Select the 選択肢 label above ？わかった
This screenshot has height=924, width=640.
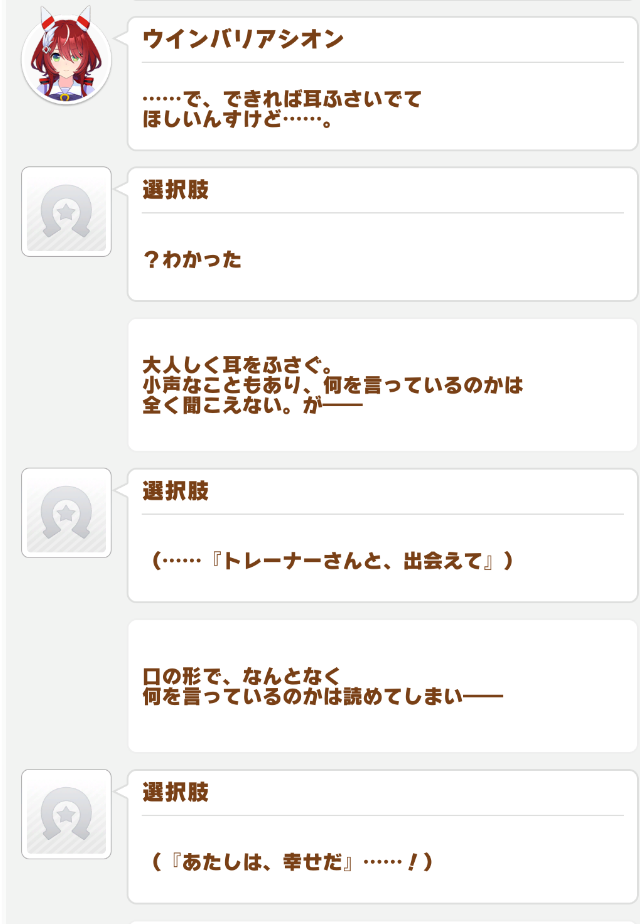(176, 190)
